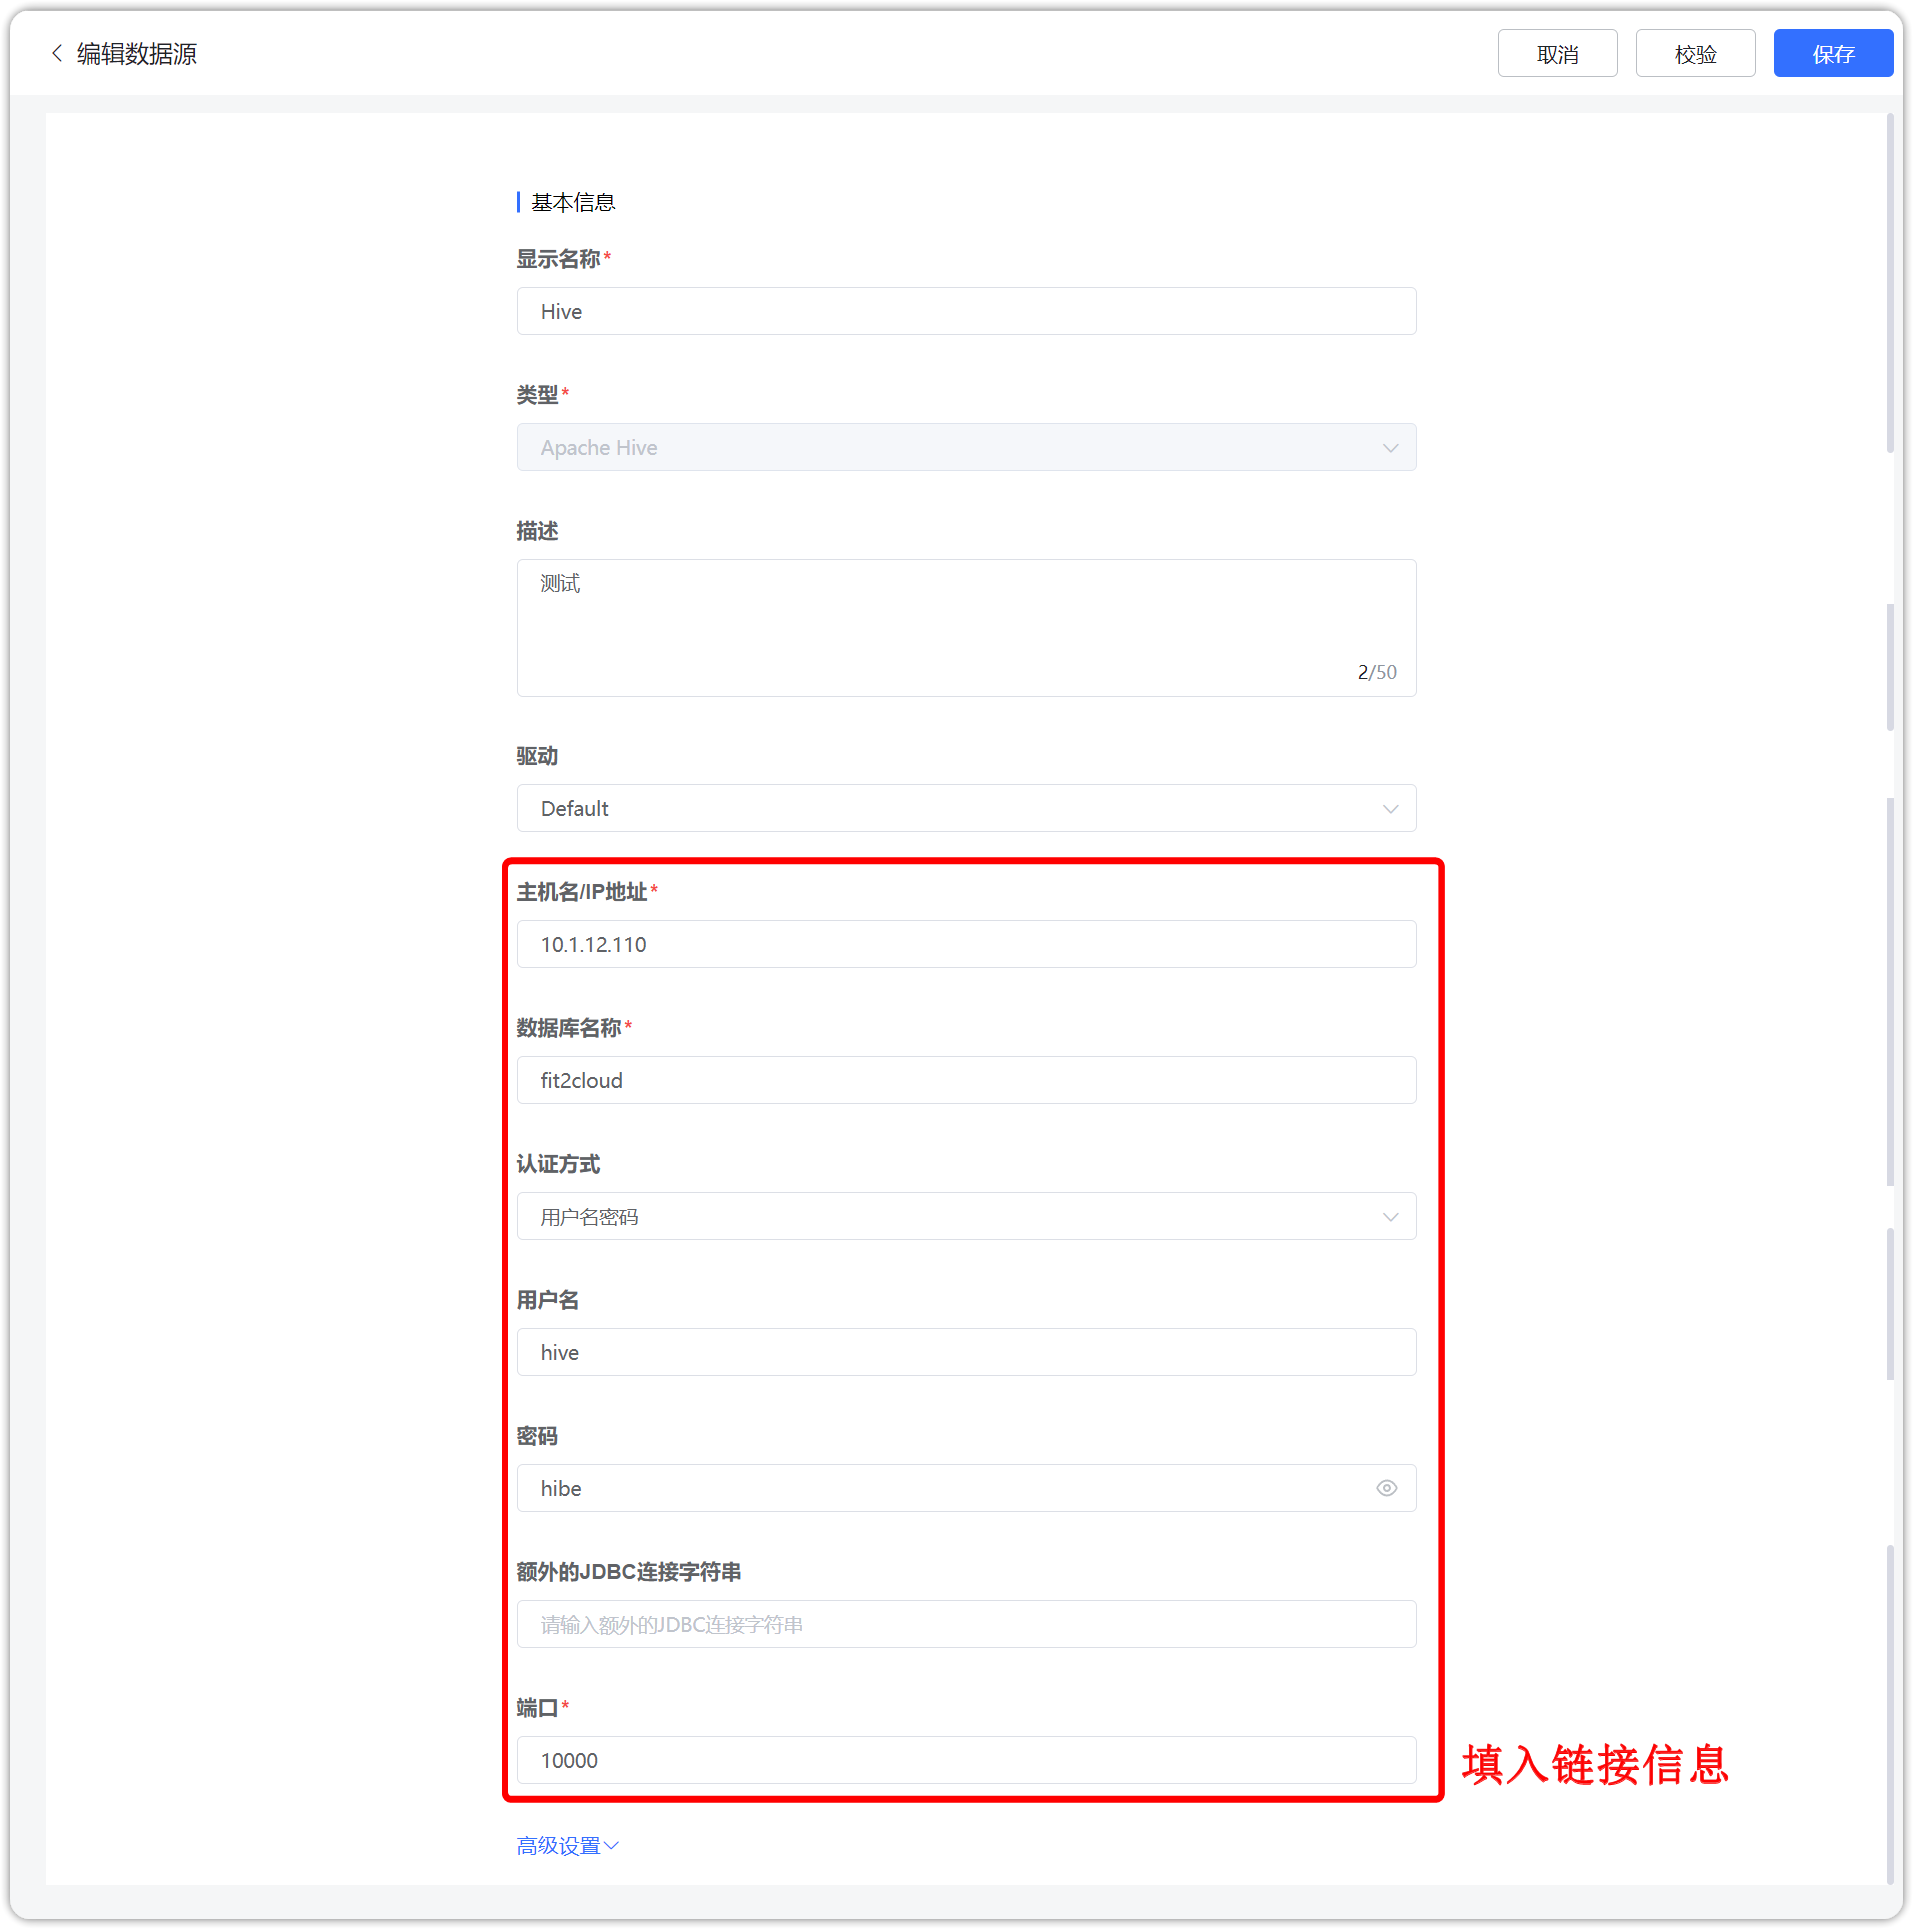Click the 显示名称 label
The width and height of the screenshot is (1913, 1929).
coord(558,259)
